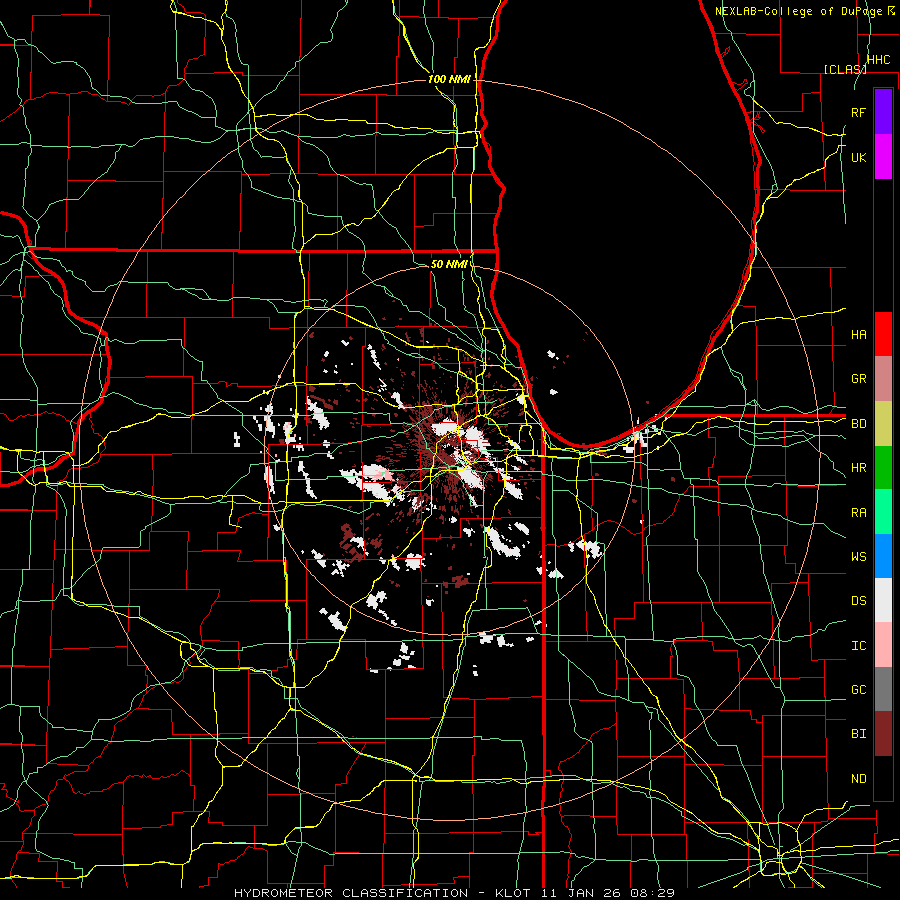The width and height of the screenshot is (900, 900).
Task: Click the 11 JAN 26 date text
Action: click(x=580, y=893)
